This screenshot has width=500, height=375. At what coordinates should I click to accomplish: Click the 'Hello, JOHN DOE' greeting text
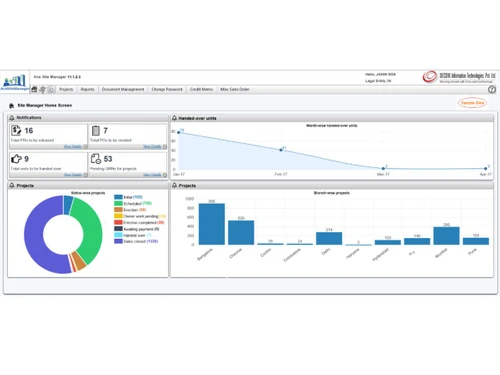380,74
